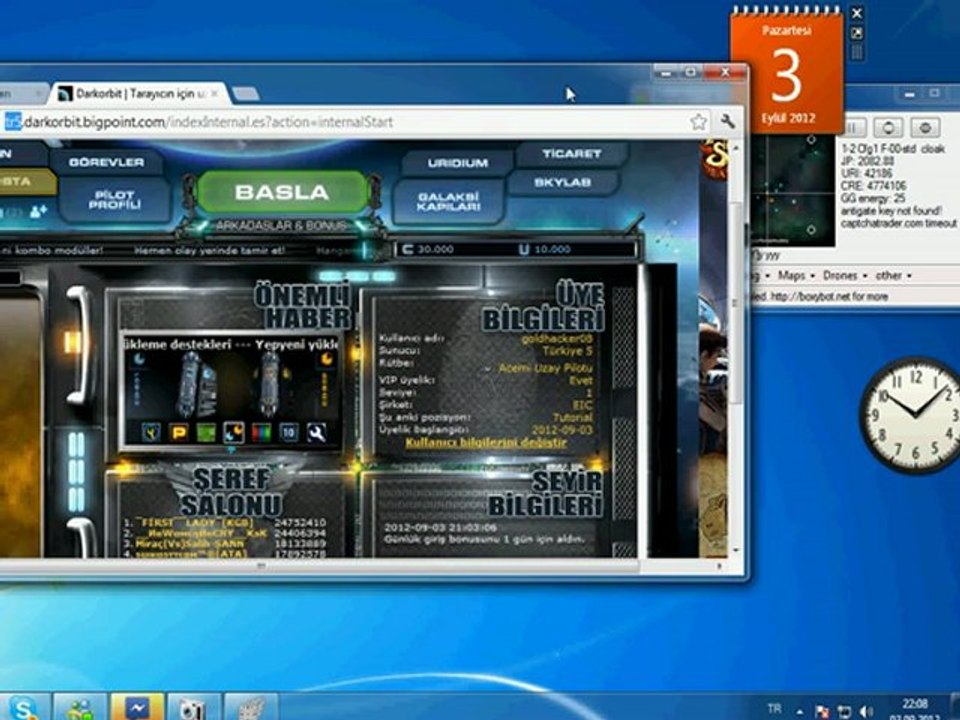This screenshot has height=720, width=960.
Task: Expand the other dropdown in bot window
Action: click(893, 276)
